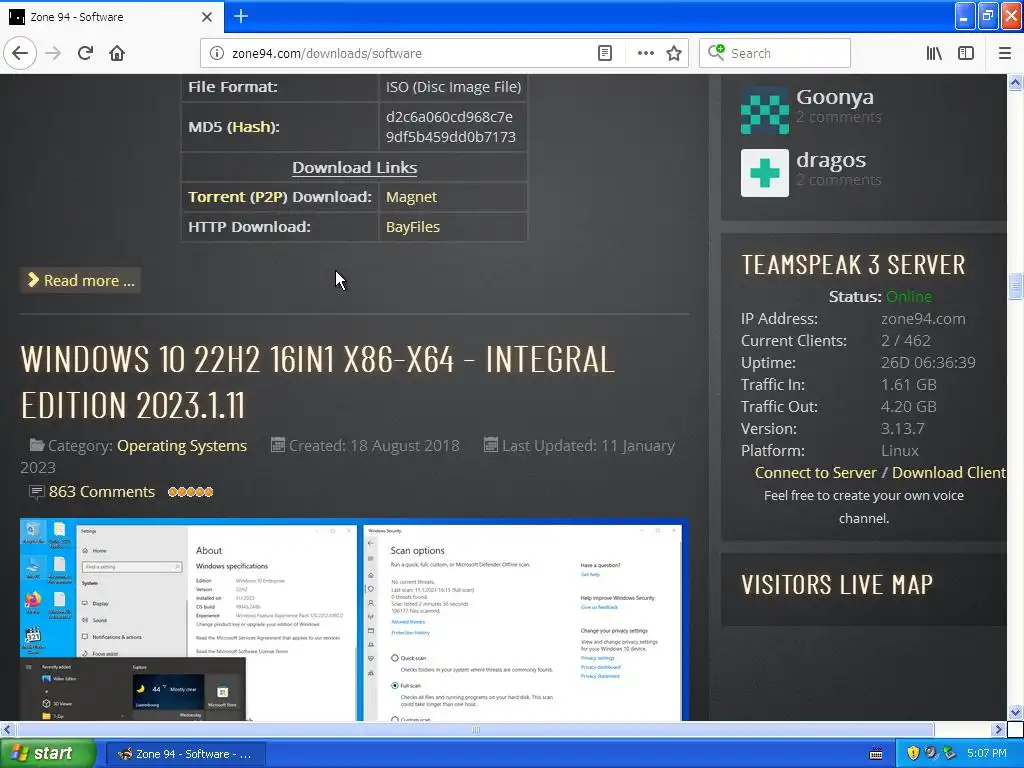The image size is (1024, 768).
Task: Open page actions three-dots menu
Action: coord(645,53)
